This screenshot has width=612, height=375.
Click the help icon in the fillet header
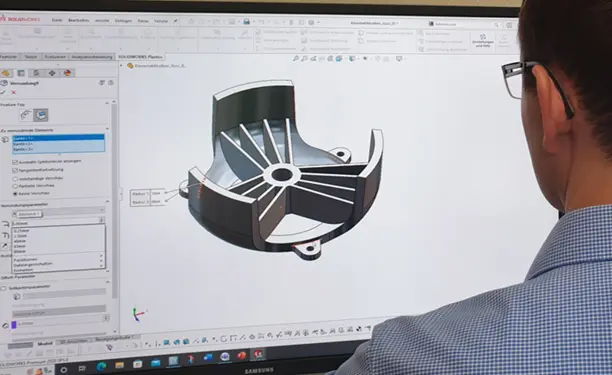111,83
